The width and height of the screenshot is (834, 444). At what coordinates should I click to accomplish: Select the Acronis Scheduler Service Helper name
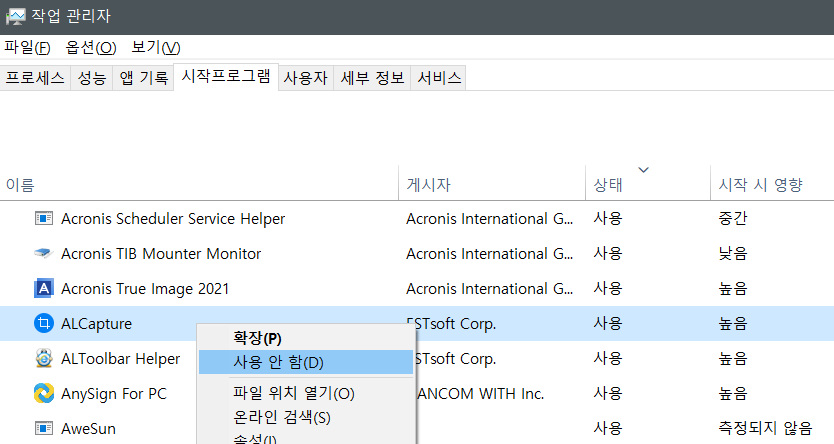point(173,219)
